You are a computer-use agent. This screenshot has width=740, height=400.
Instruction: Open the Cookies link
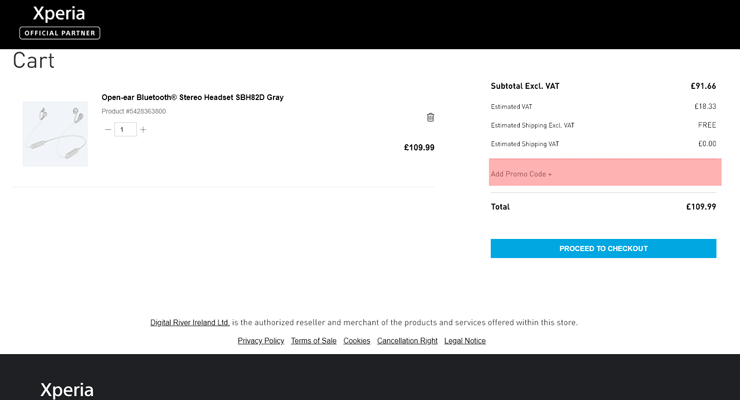357,341
